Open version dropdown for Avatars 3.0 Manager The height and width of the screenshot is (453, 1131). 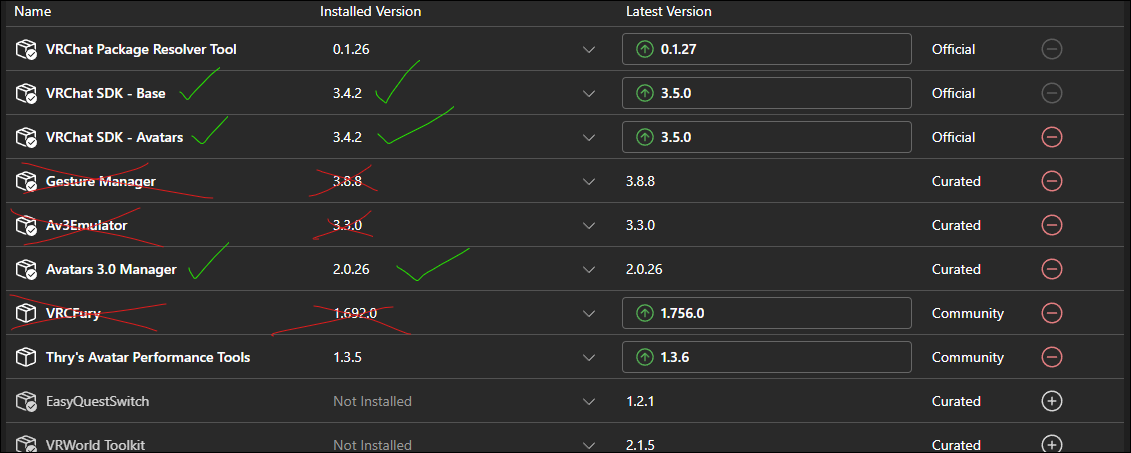coord(589,270)
